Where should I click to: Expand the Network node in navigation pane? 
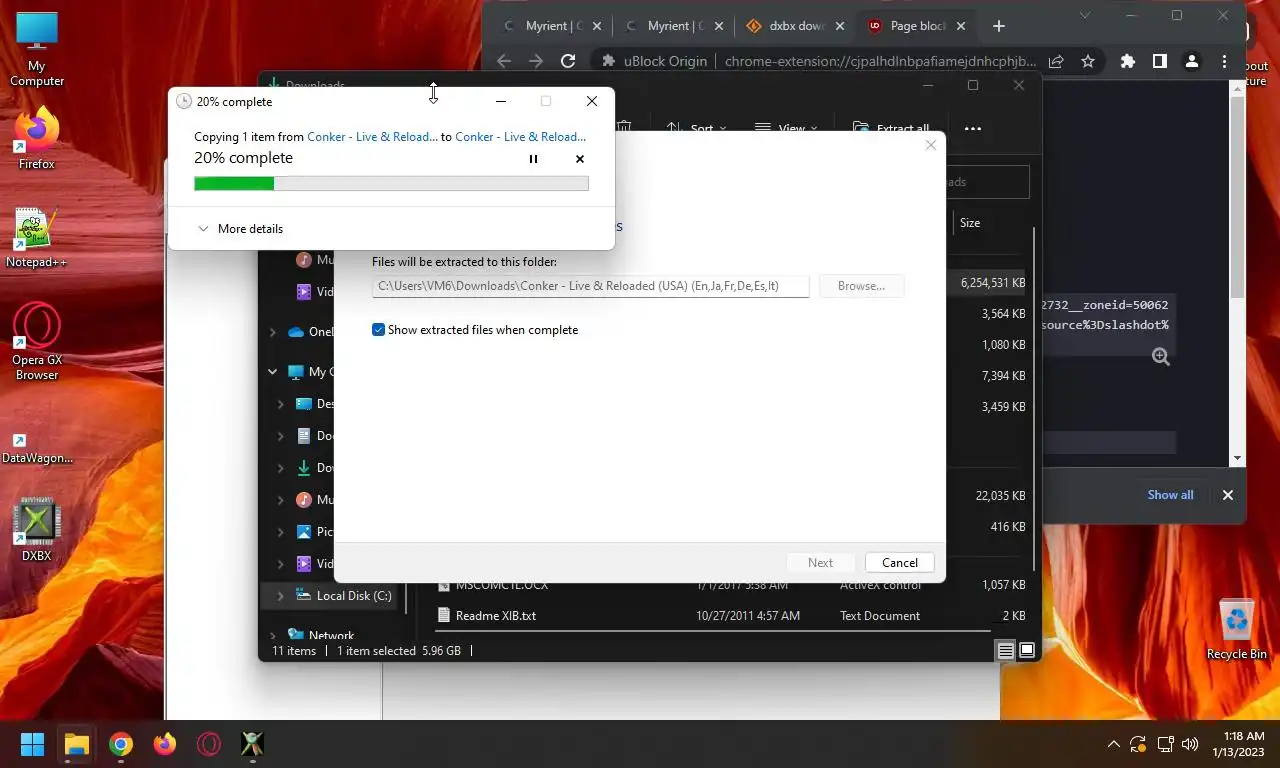[273, 636]
